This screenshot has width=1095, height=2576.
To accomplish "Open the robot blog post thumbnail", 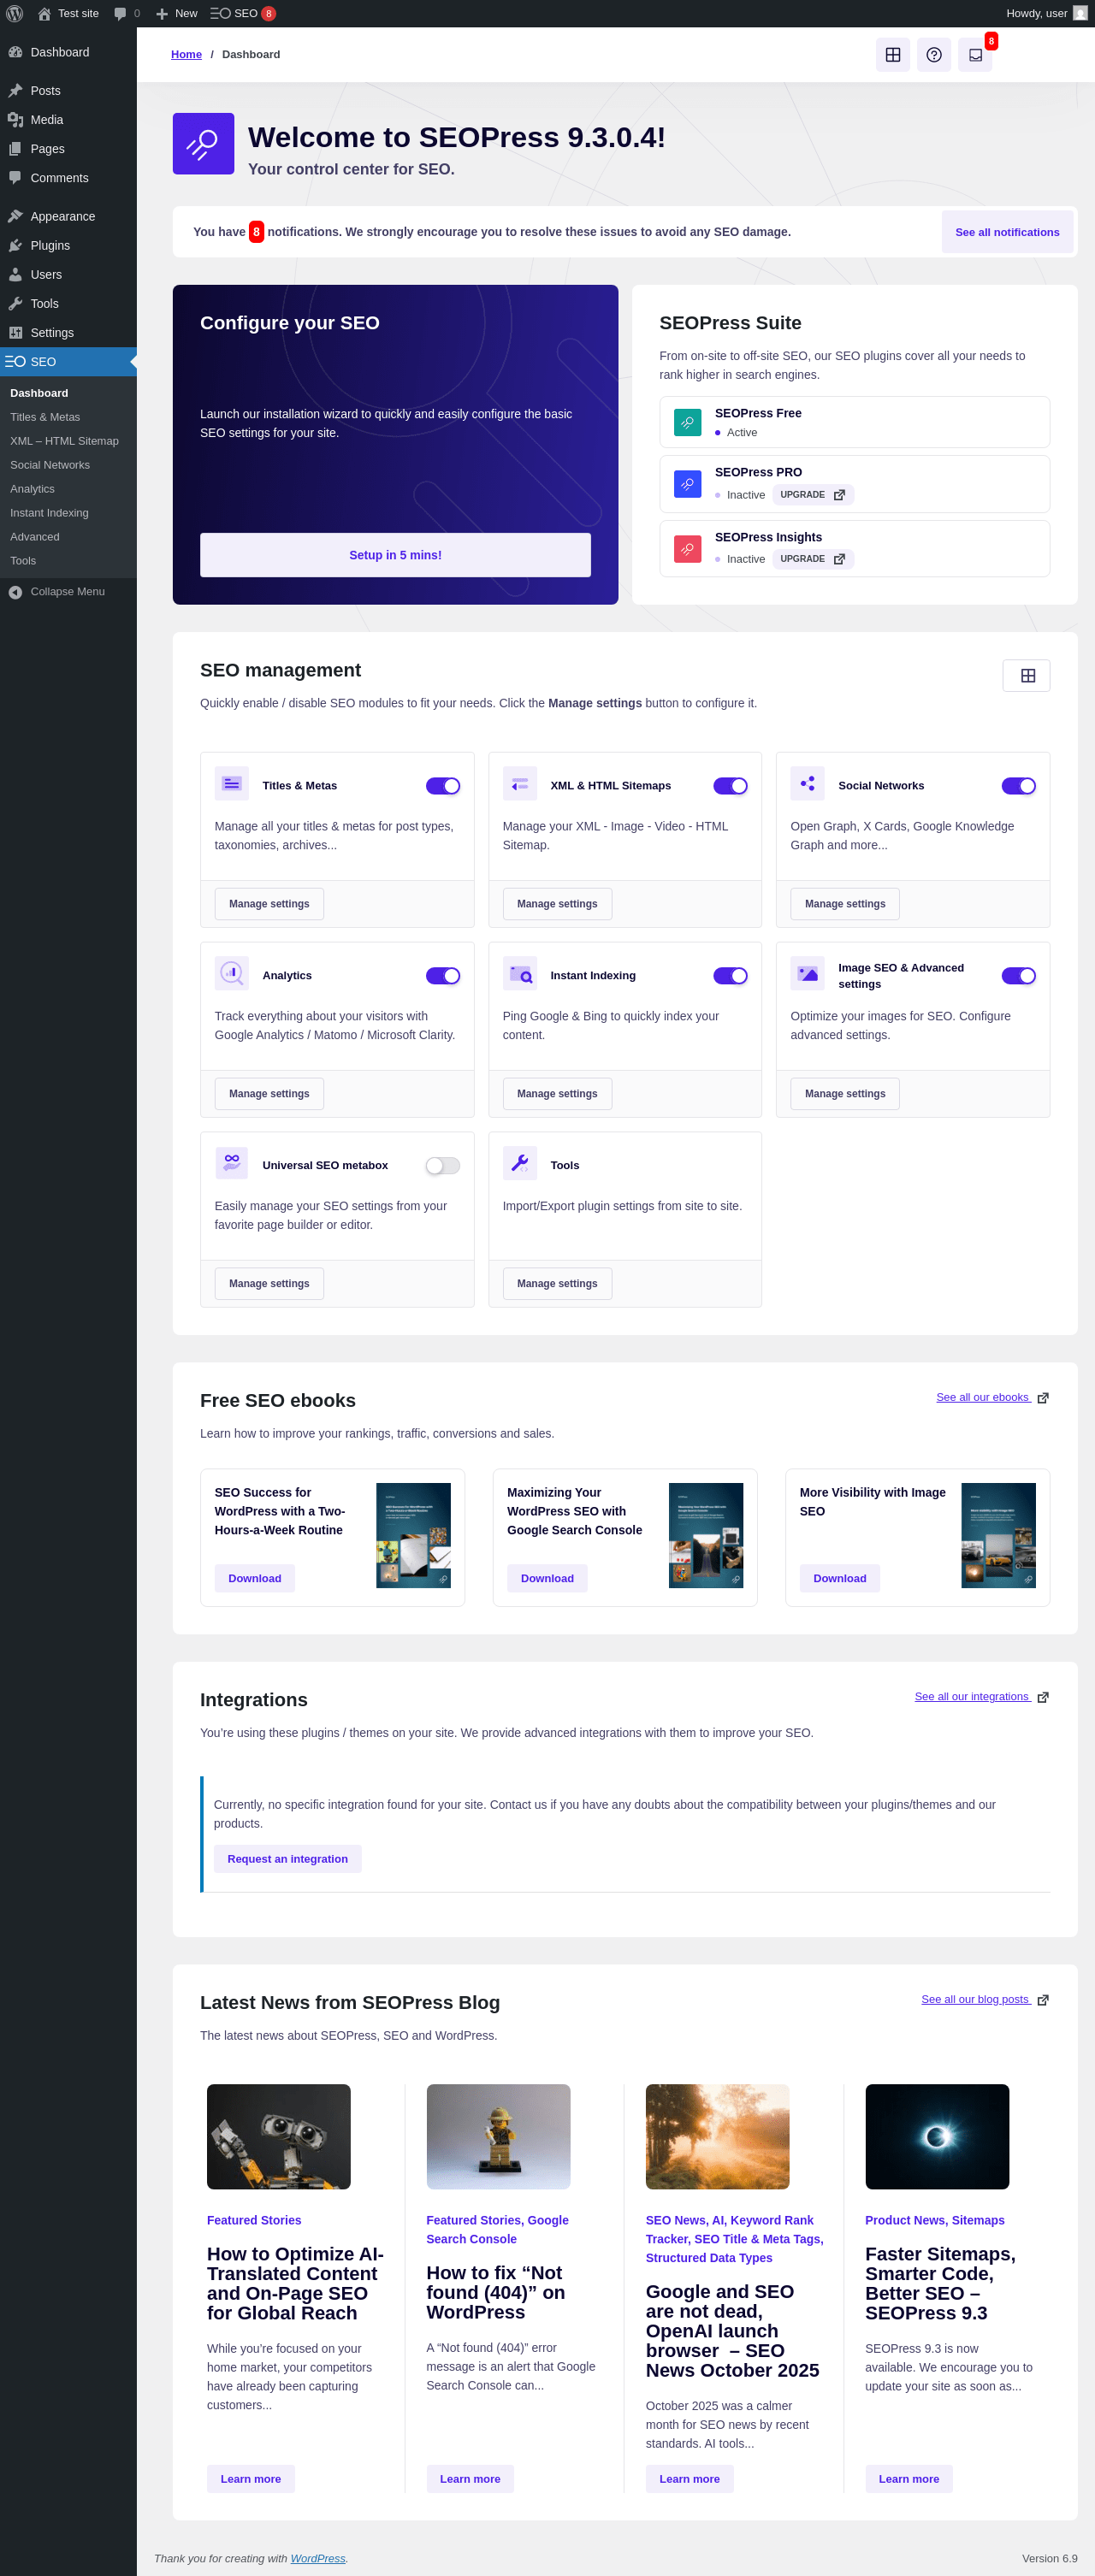I will click(x=279, y=2137).
